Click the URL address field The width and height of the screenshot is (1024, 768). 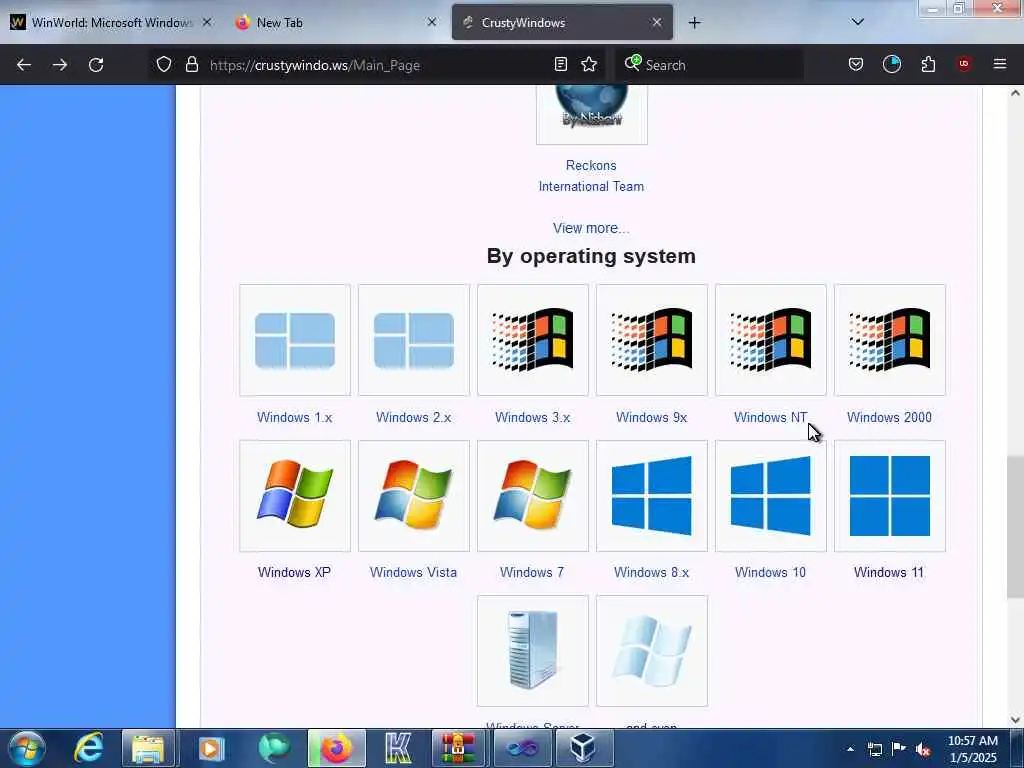[x=379, y=65]
